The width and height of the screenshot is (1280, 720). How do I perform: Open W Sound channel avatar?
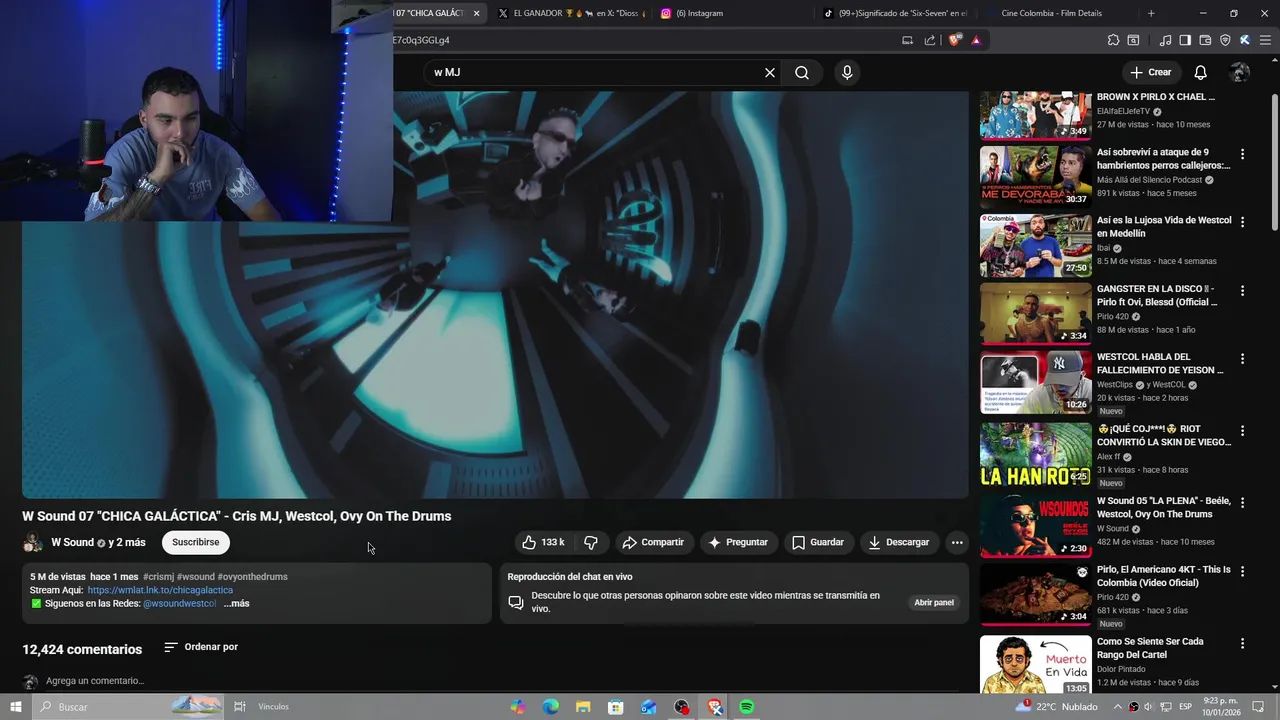(33, 542)
